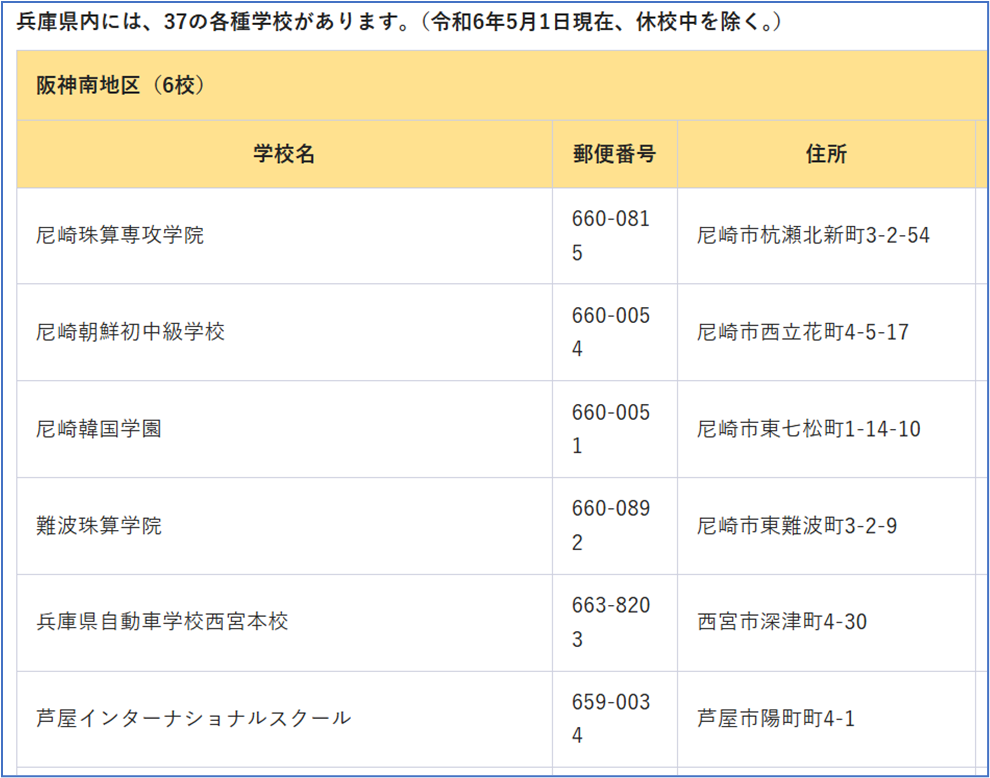990x778 pixels.
Task: Click 兵庫県自動車学校西宮本校 in the table
Action: 162,622
